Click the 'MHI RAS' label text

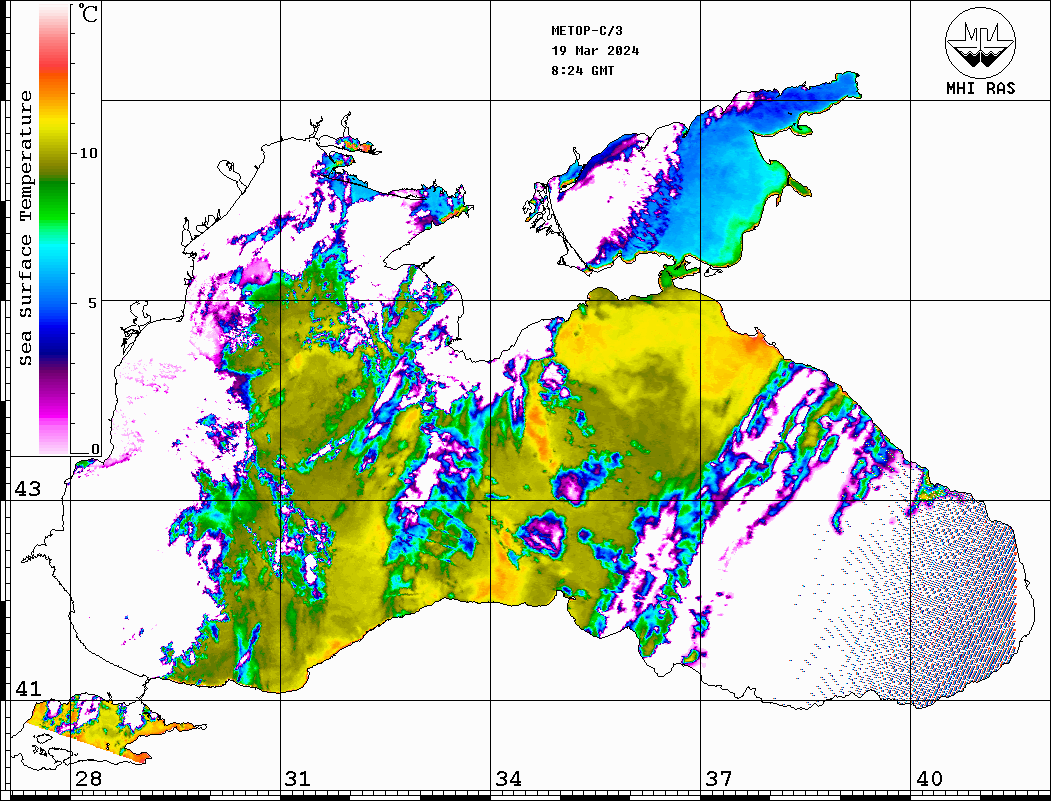[981, 88]
